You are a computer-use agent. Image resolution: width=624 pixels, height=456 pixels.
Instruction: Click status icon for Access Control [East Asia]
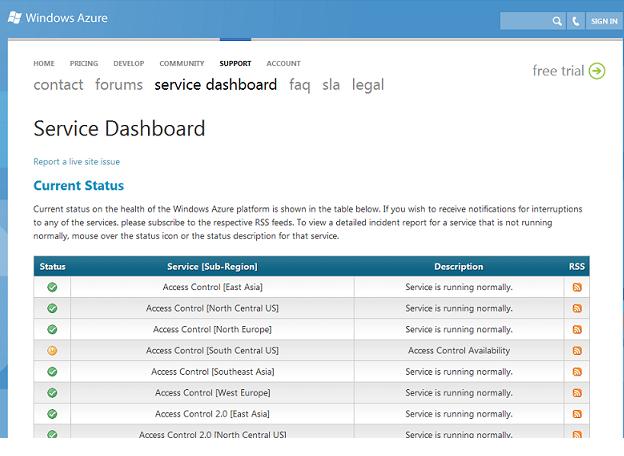tap(52, 287)
